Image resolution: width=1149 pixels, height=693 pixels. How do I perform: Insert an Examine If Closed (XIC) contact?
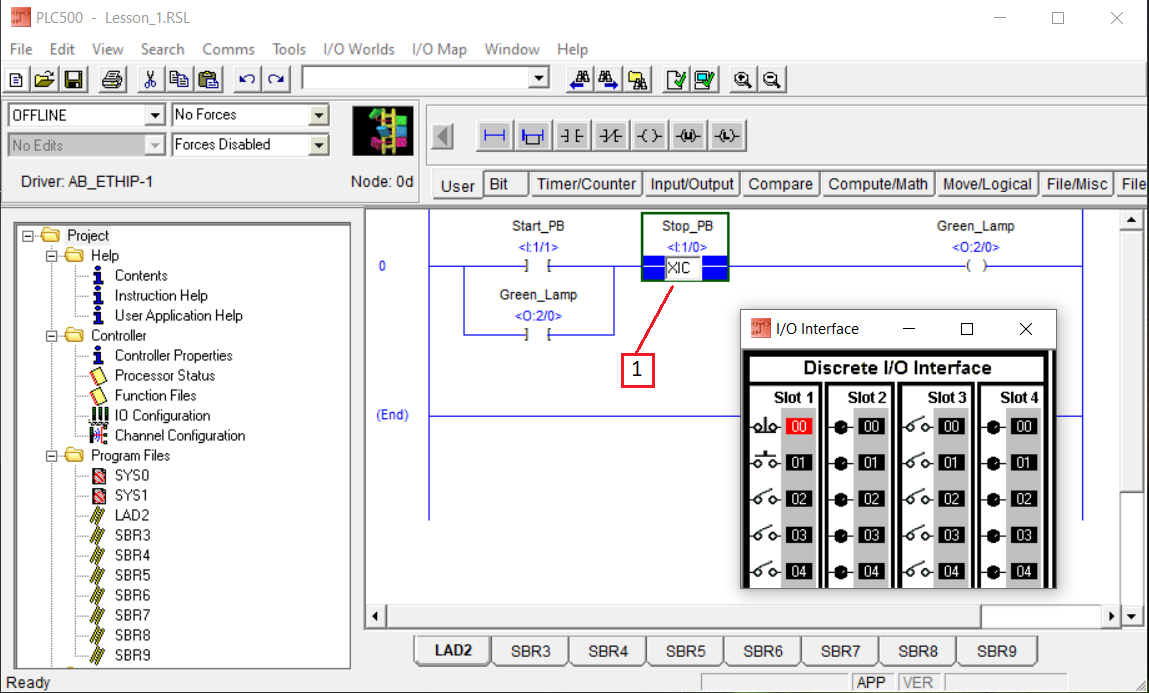click(x=572, y=136)
